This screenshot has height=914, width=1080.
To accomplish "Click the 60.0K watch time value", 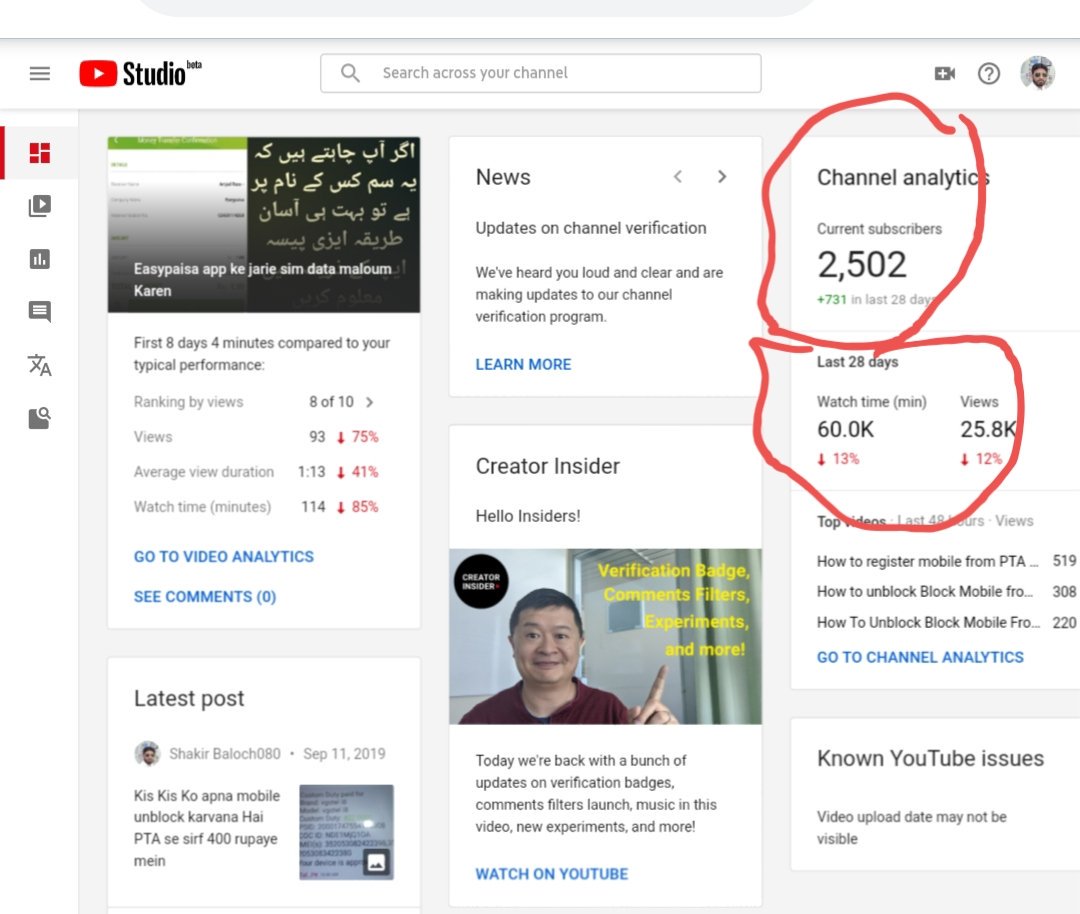I will click(x=845, y=429).
